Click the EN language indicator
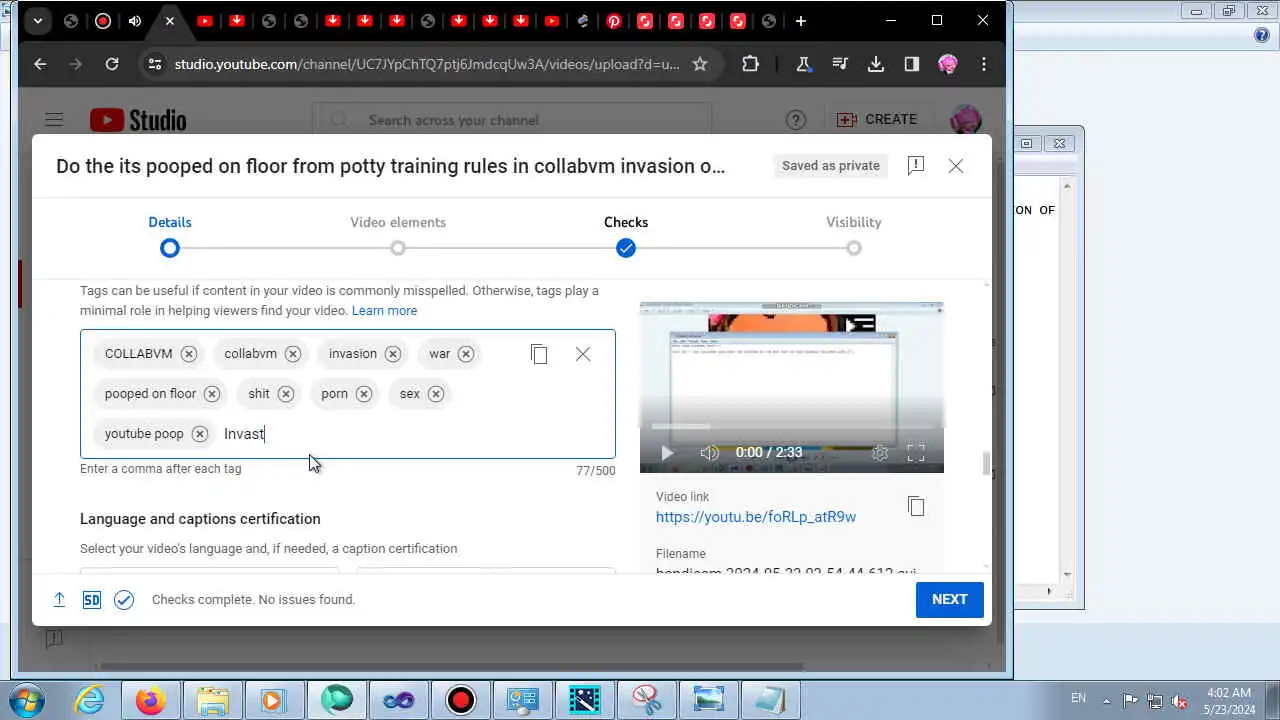Screen dimensions: 1280x720 [1079, 698]
